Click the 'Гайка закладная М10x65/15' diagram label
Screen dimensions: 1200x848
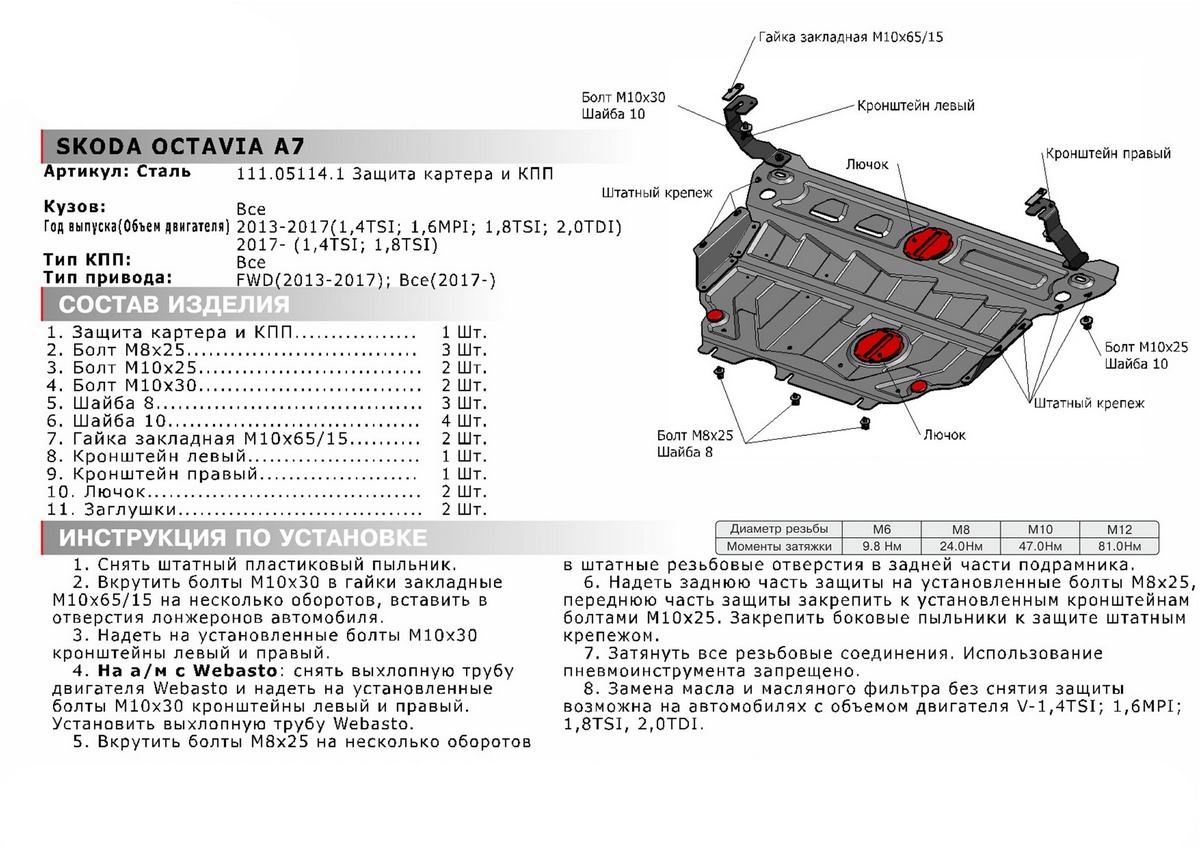tap(851, 36)
